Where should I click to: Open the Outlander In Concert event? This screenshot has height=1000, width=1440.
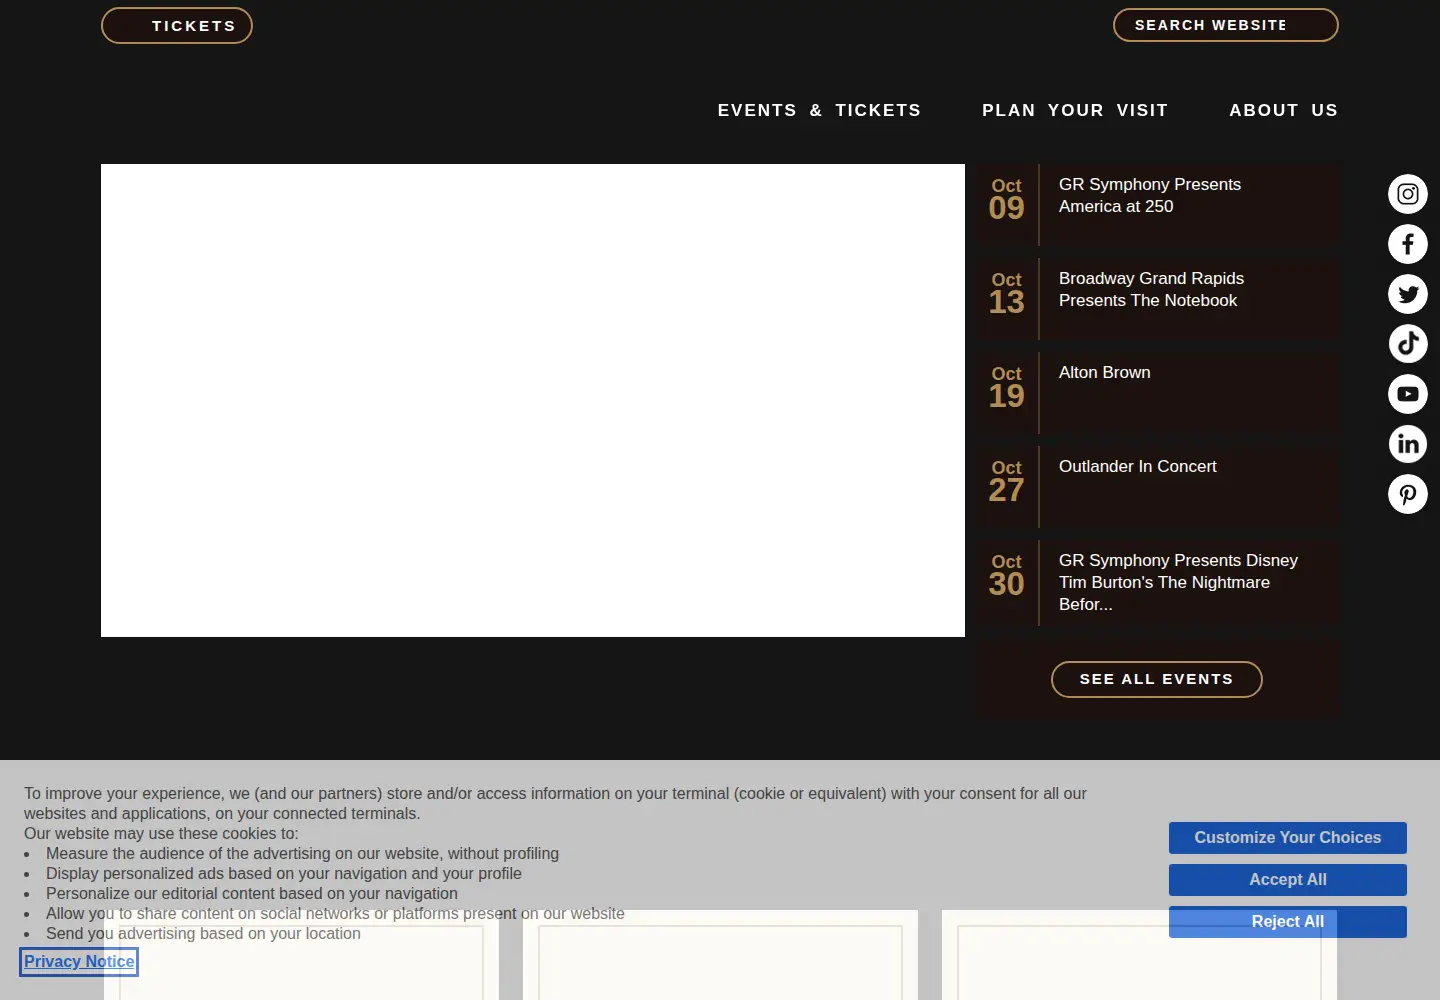pos(1138,466)
